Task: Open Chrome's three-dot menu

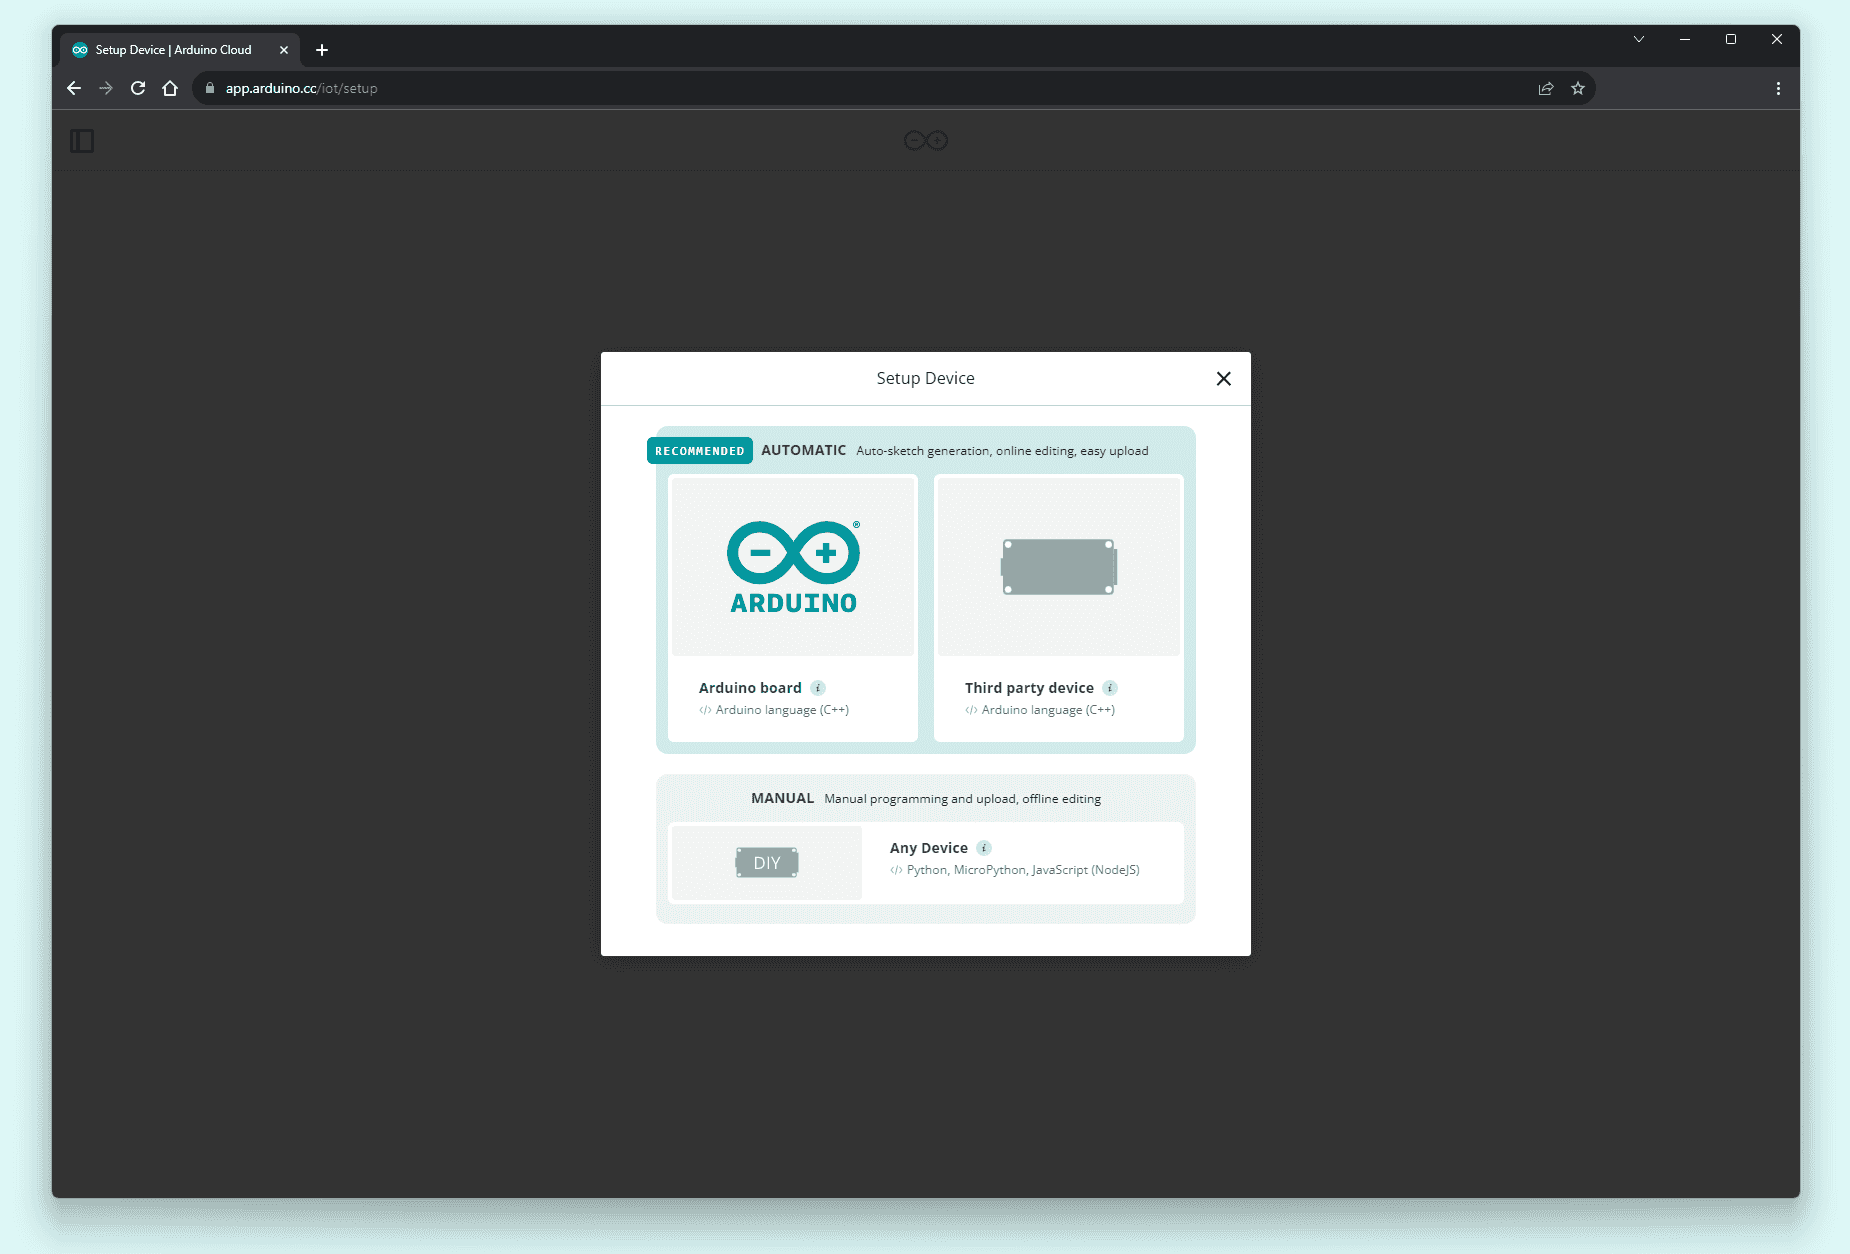Action: pos(1778,88)
